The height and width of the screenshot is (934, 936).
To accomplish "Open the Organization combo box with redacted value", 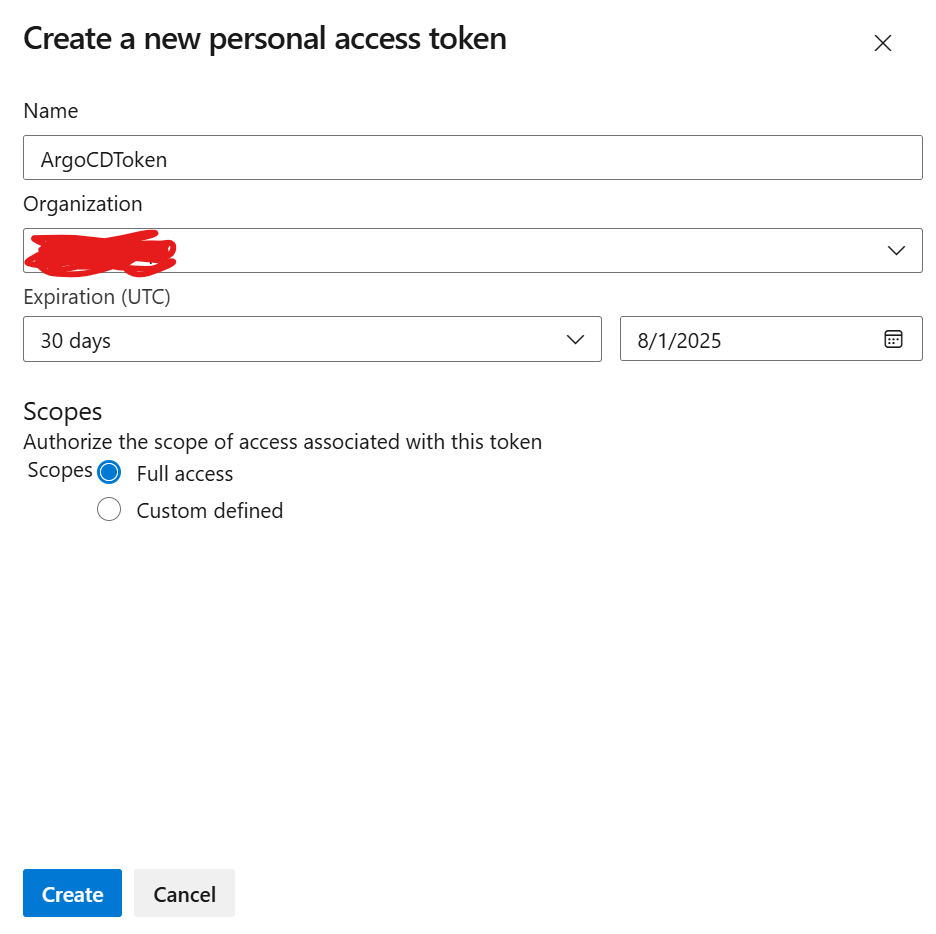I will click(473, 251).
